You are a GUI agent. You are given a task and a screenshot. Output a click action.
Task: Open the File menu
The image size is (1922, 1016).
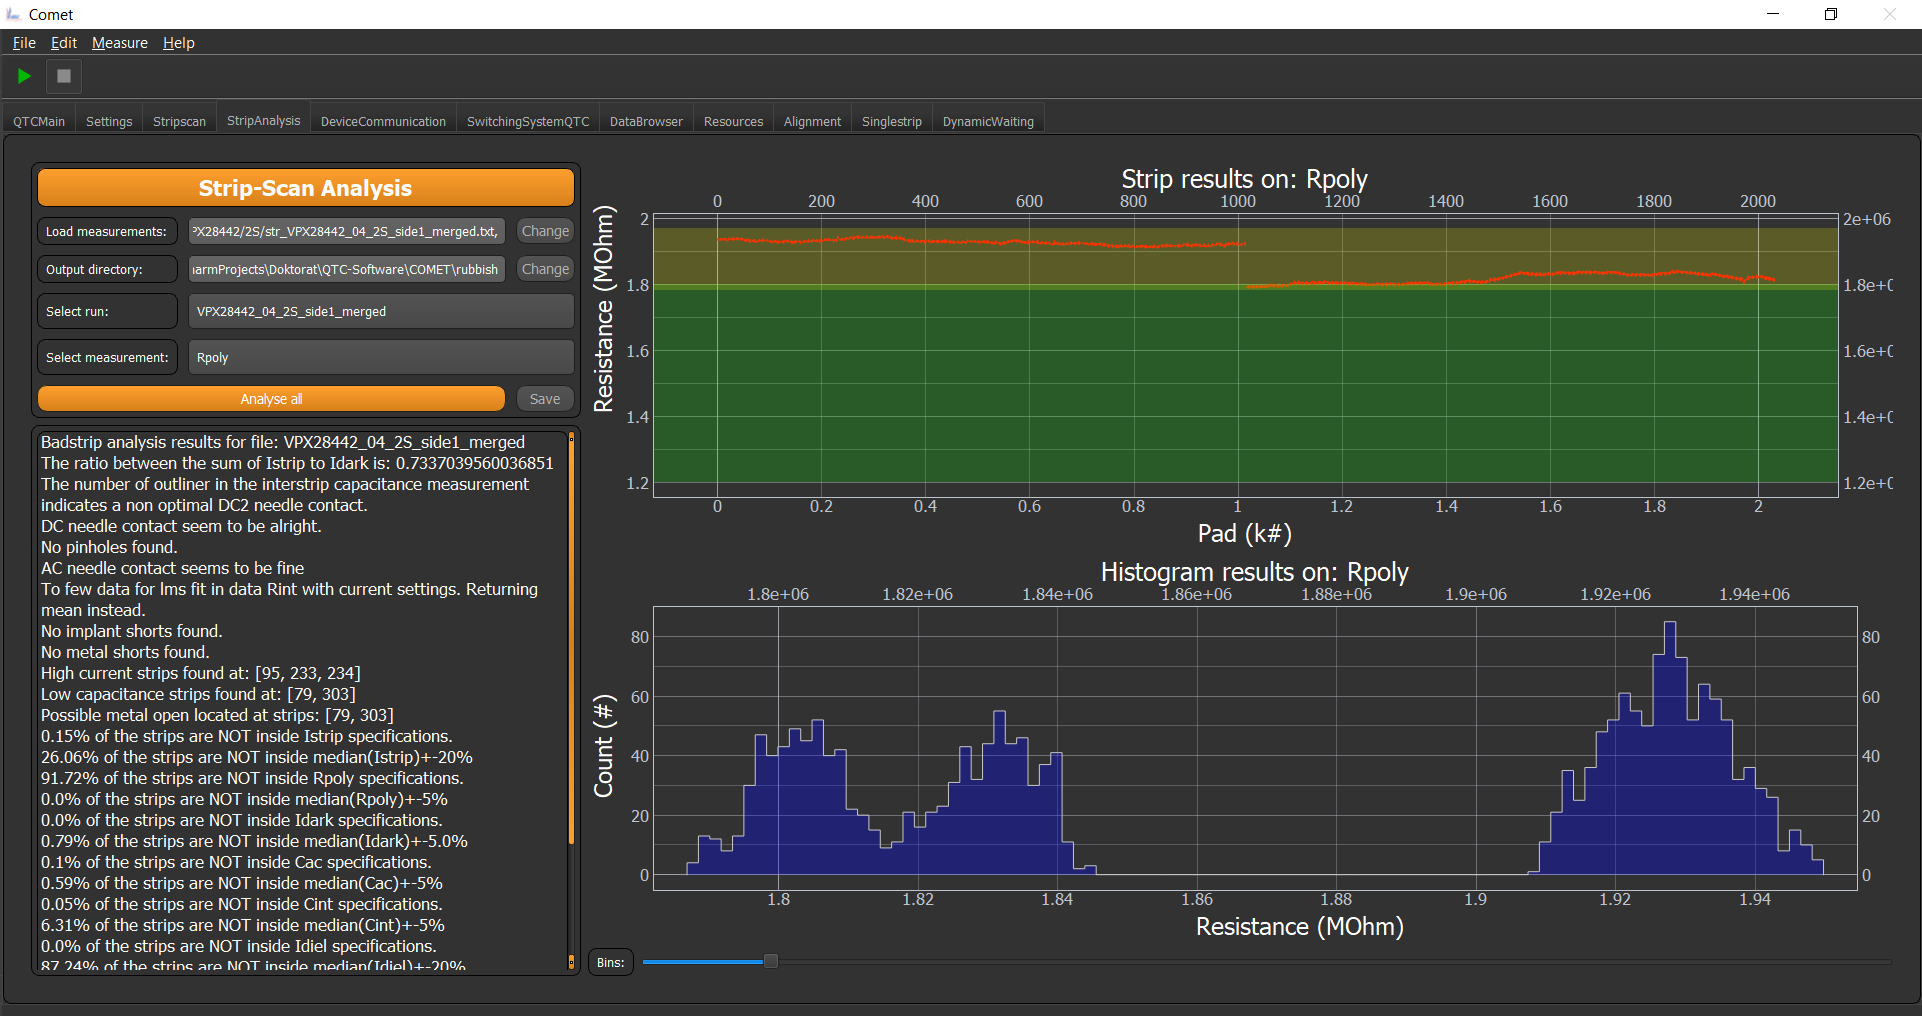pos(24,43)
